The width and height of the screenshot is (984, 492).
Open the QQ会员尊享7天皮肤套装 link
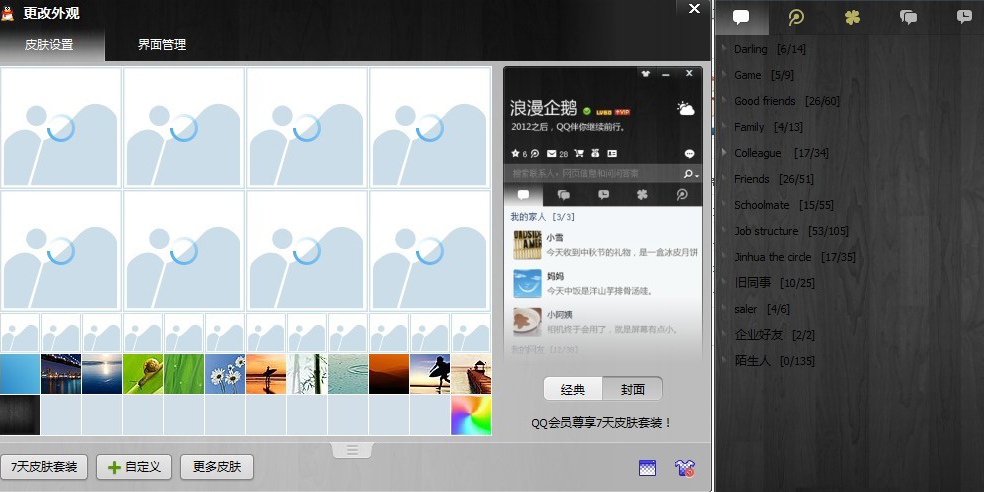(x=601, y=423)
